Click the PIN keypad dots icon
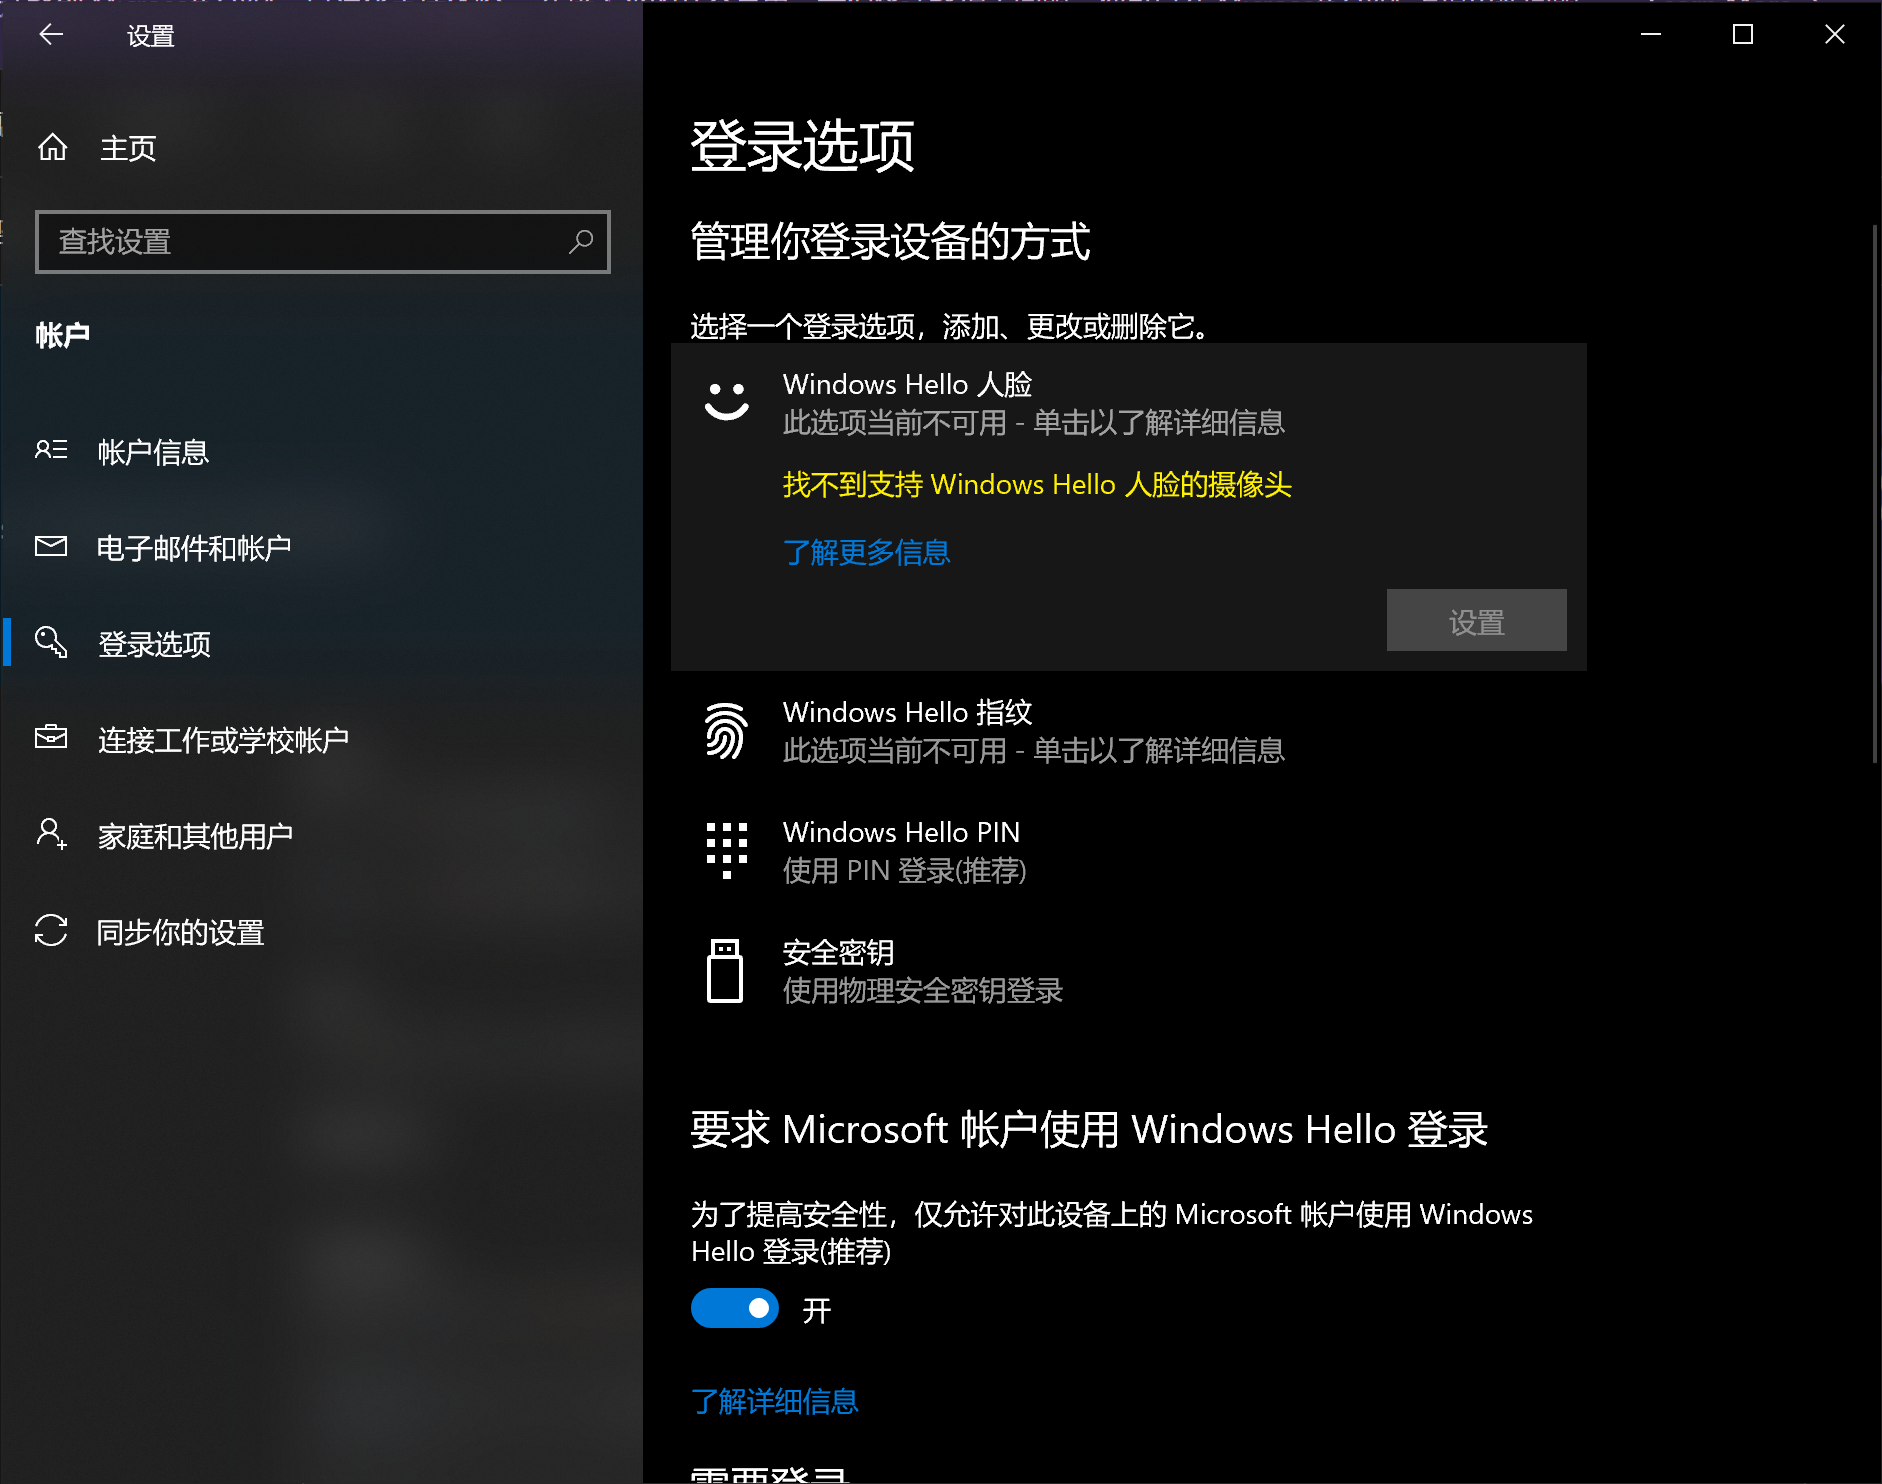 pyautogui.click(x=727, y=851)
